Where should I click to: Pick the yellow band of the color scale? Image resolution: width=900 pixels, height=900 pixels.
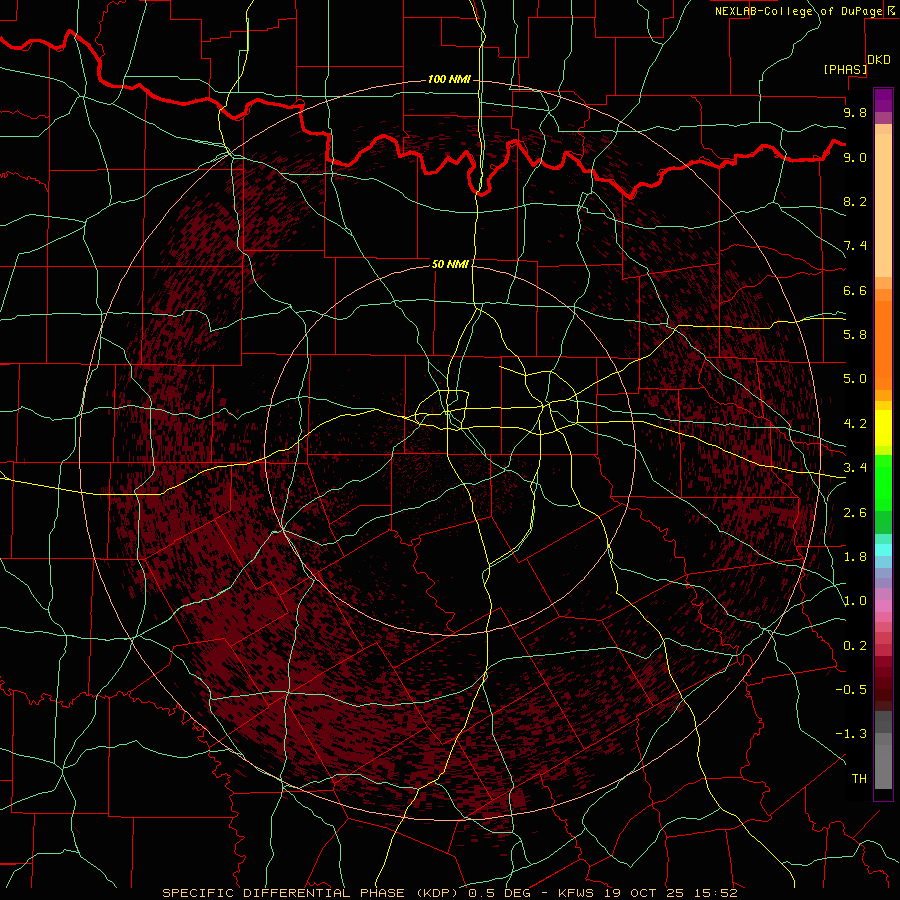[883, 428]
